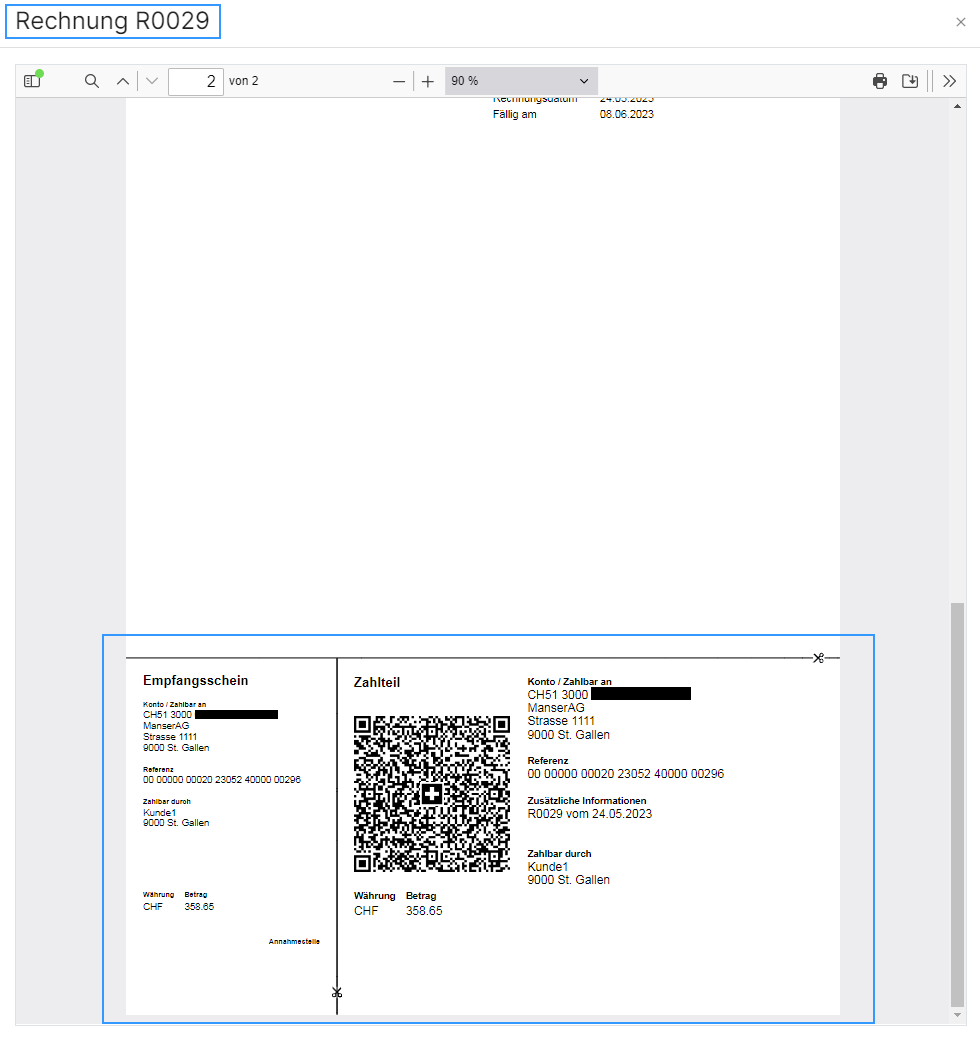Click the Zahlteil reference number
This screenshot has width=980, height=1040.
(x=625, y=774)
